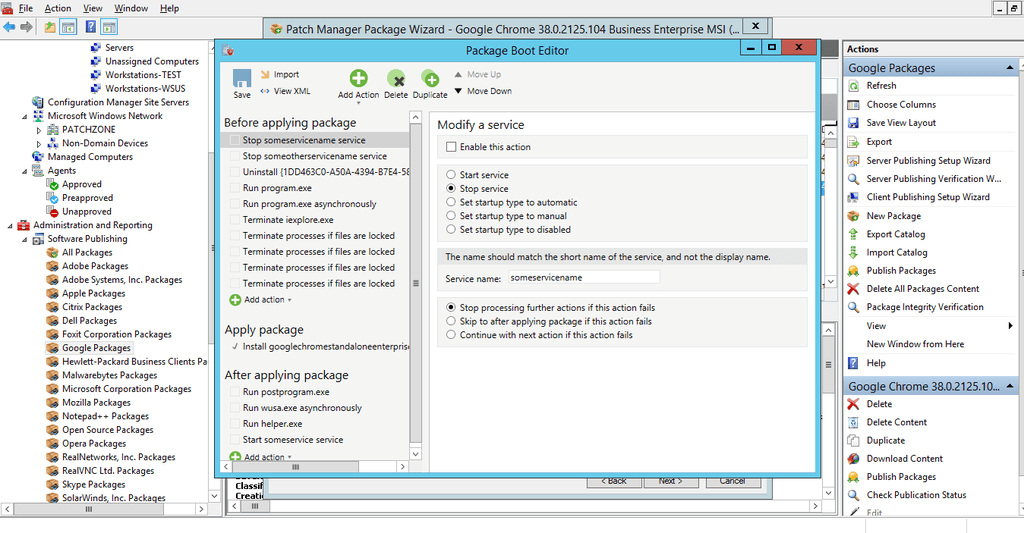Image resolution: width=1024 pixels, height=533 pixels.
Task: Click Cancel in the Package Wizard
Action: pyautogui.click(x=732, y=481)
